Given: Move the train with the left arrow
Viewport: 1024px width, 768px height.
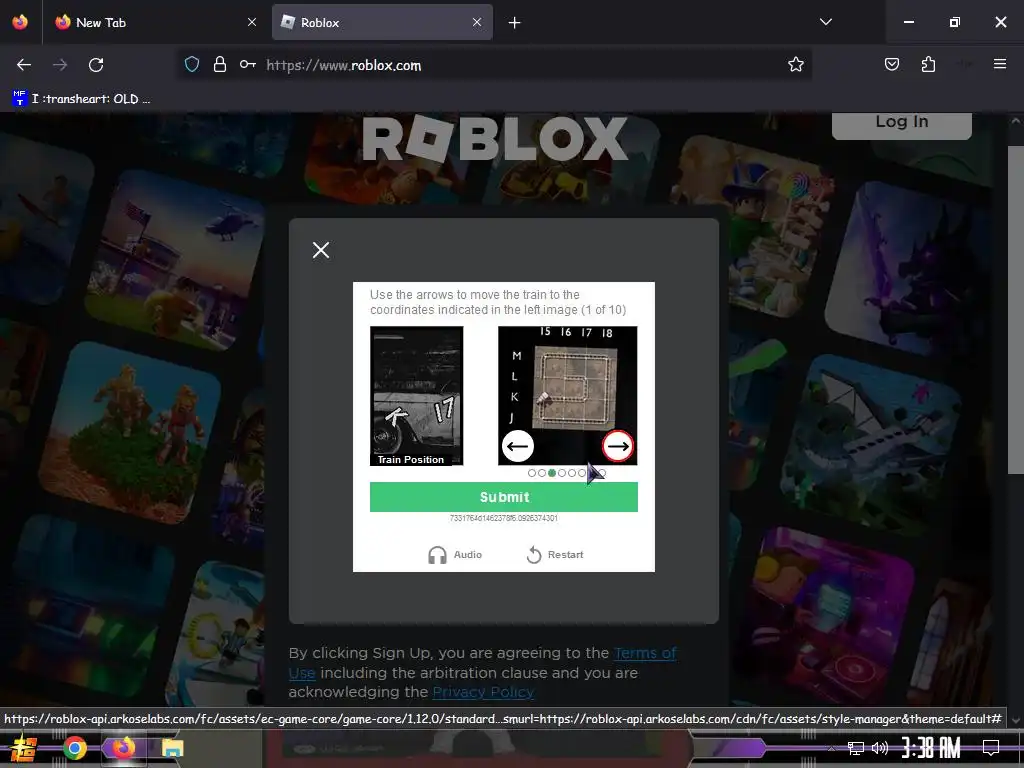Looking at the screenshot, I should point(518,447).
